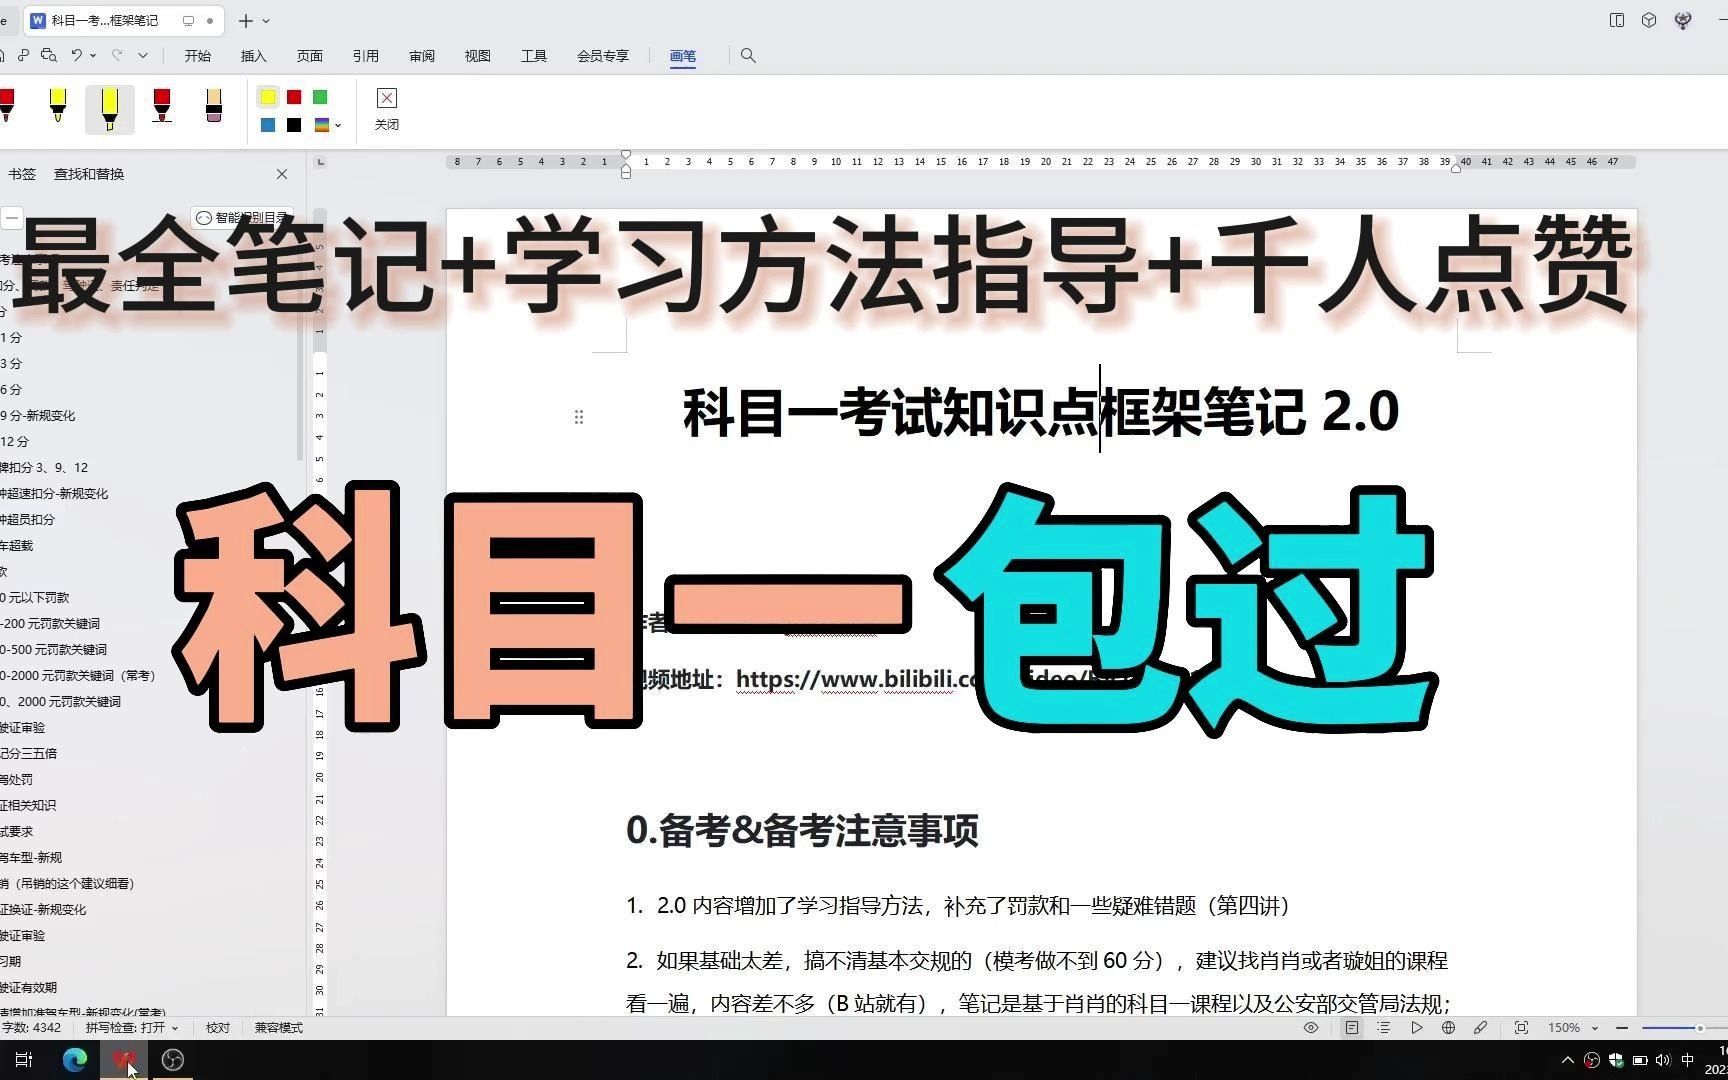Open the 审阅 ribbon tab
This screenshot has width=1728, height=1080.
pyautogui.click(x=422, y=56)
